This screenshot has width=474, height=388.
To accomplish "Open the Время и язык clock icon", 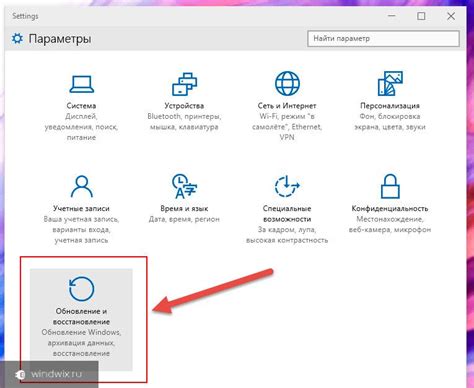I will click(x=184, y=186).
